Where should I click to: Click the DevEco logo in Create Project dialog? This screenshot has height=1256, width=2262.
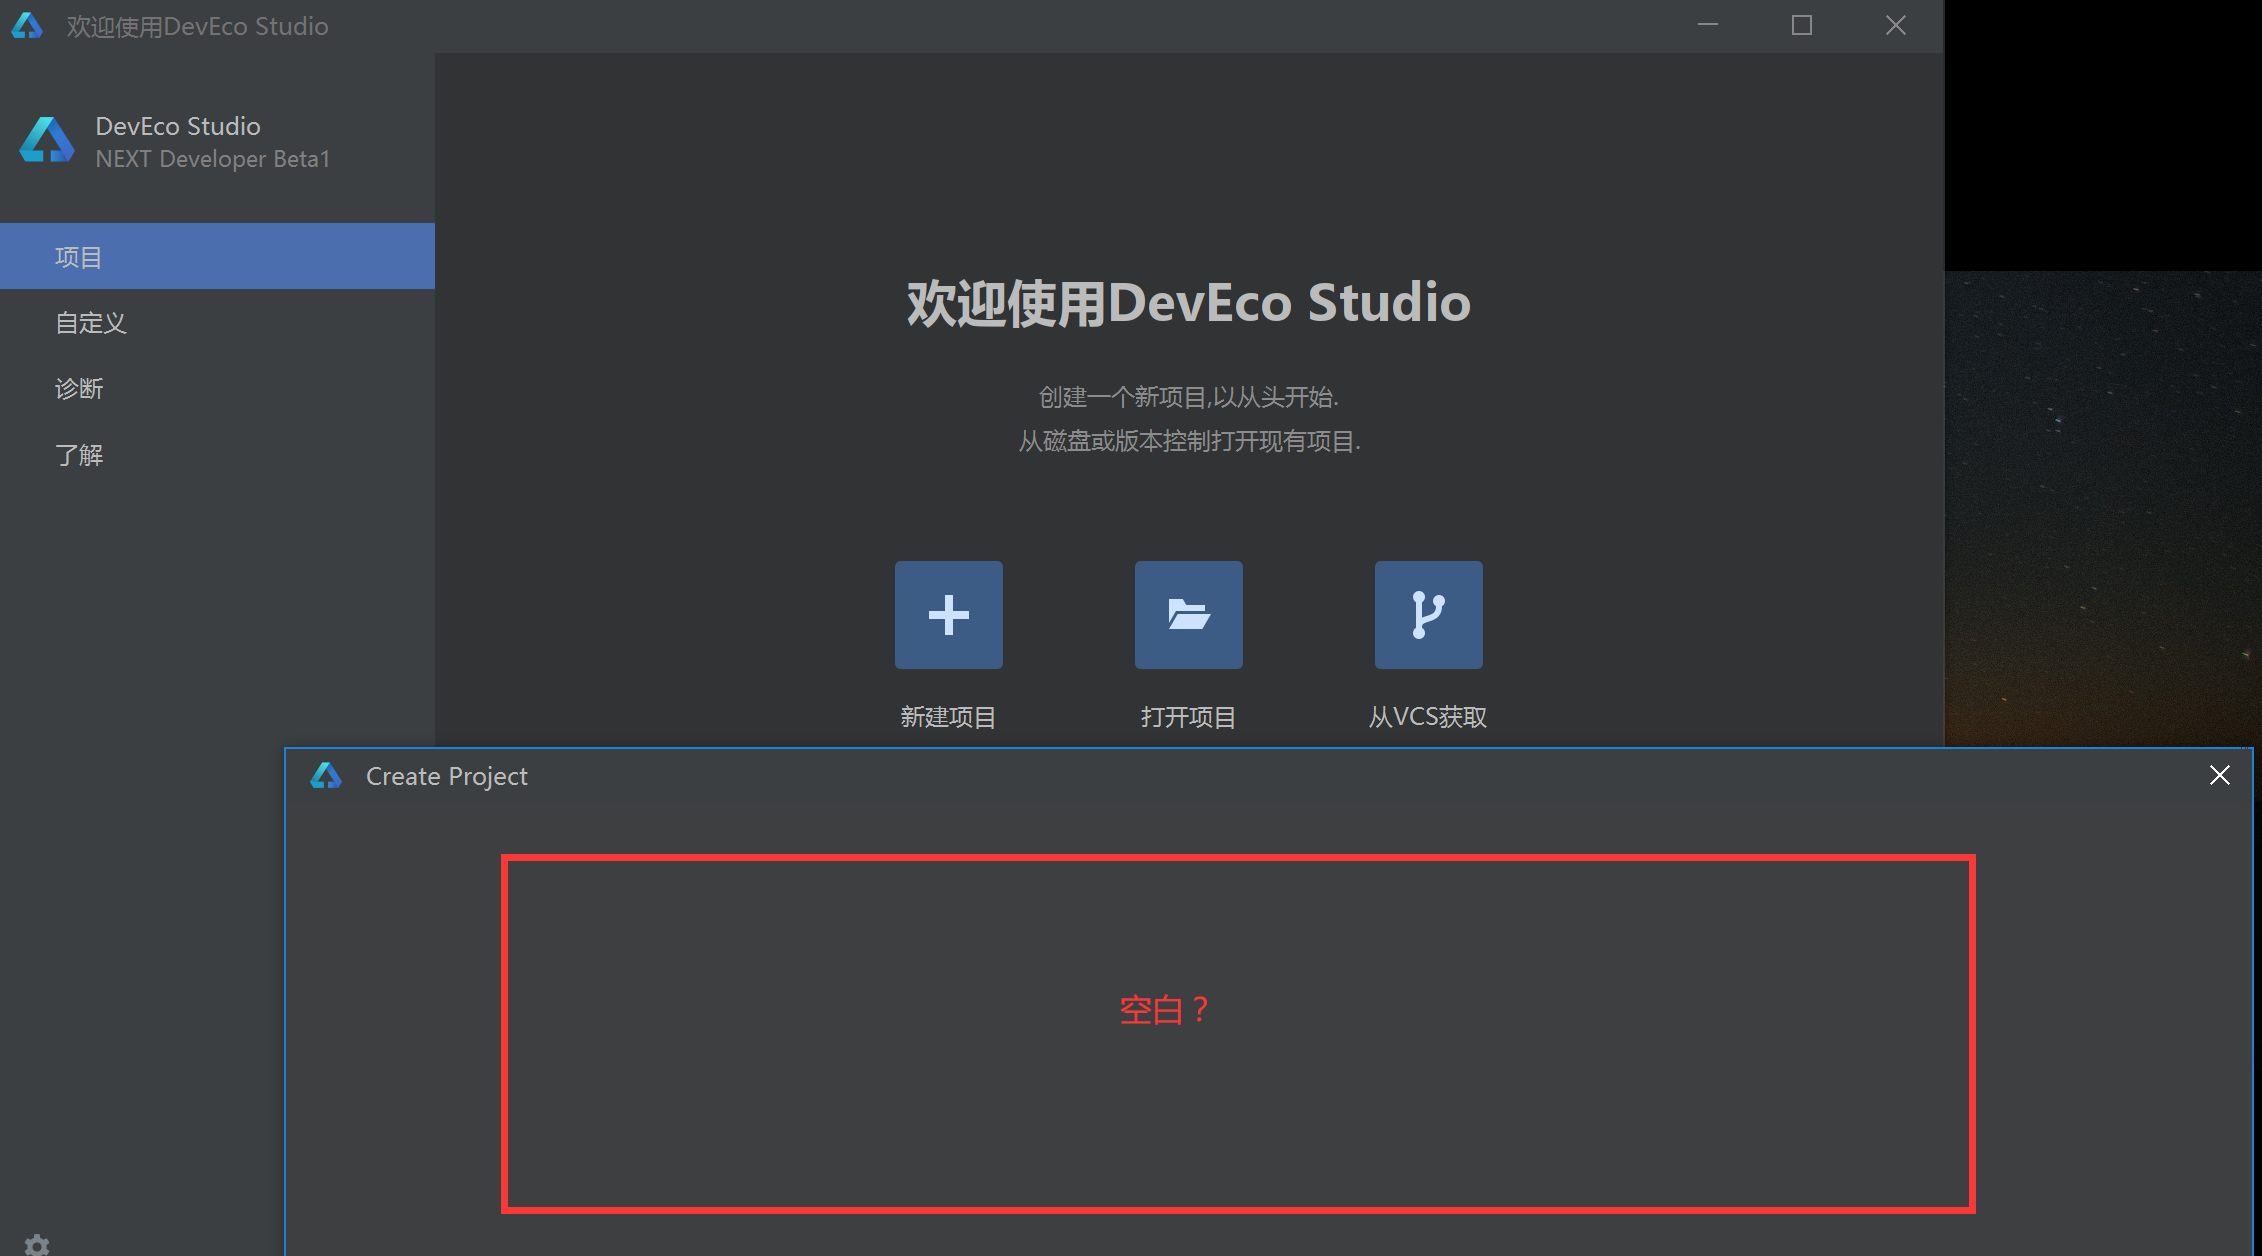pos(326,776)
